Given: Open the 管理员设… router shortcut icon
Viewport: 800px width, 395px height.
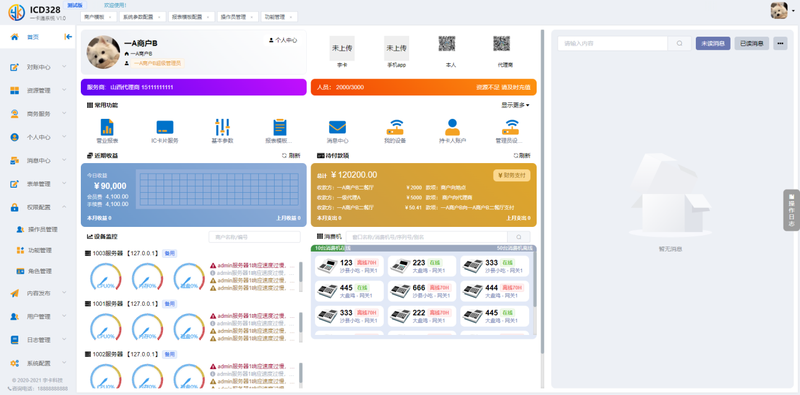Looking at the screenshot, I should [510, 127].
